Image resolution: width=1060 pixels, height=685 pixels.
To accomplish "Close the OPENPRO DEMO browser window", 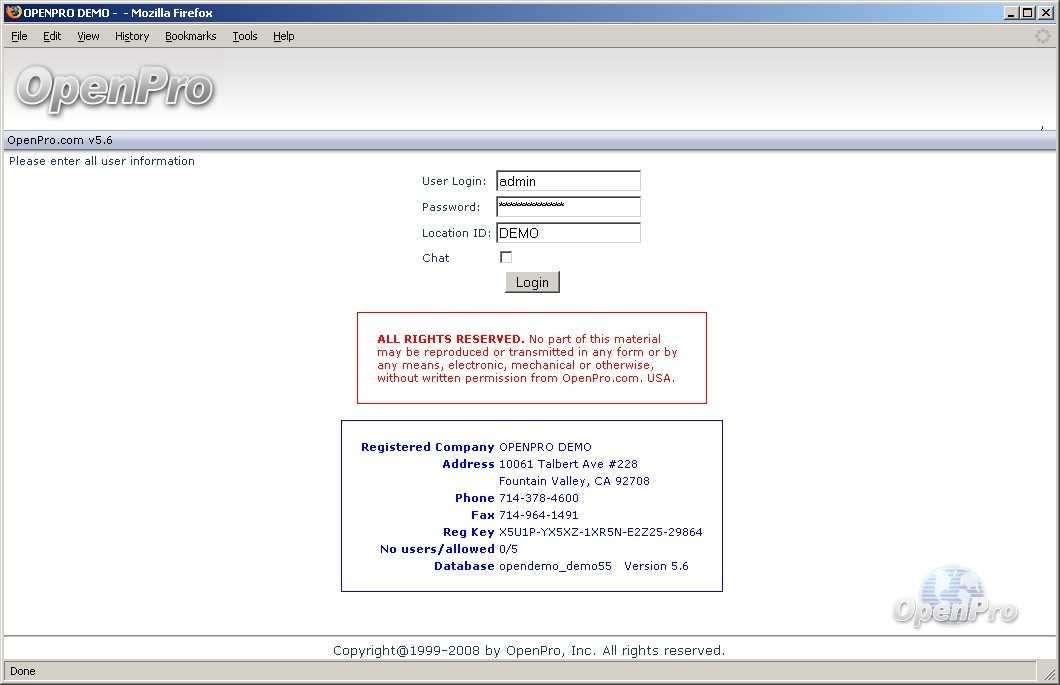I will coord(1045,12).
